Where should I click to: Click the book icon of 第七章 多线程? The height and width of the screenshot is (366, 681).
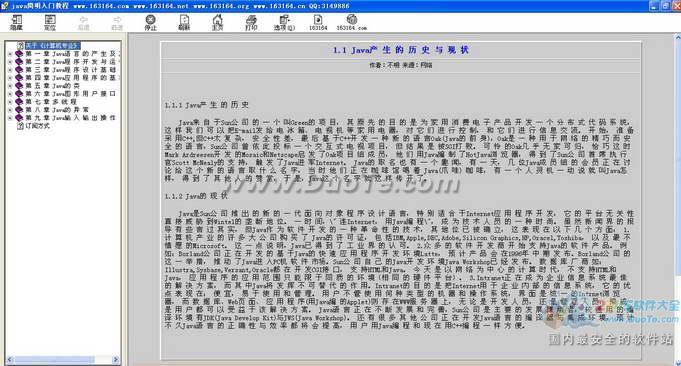coord(19,102)
